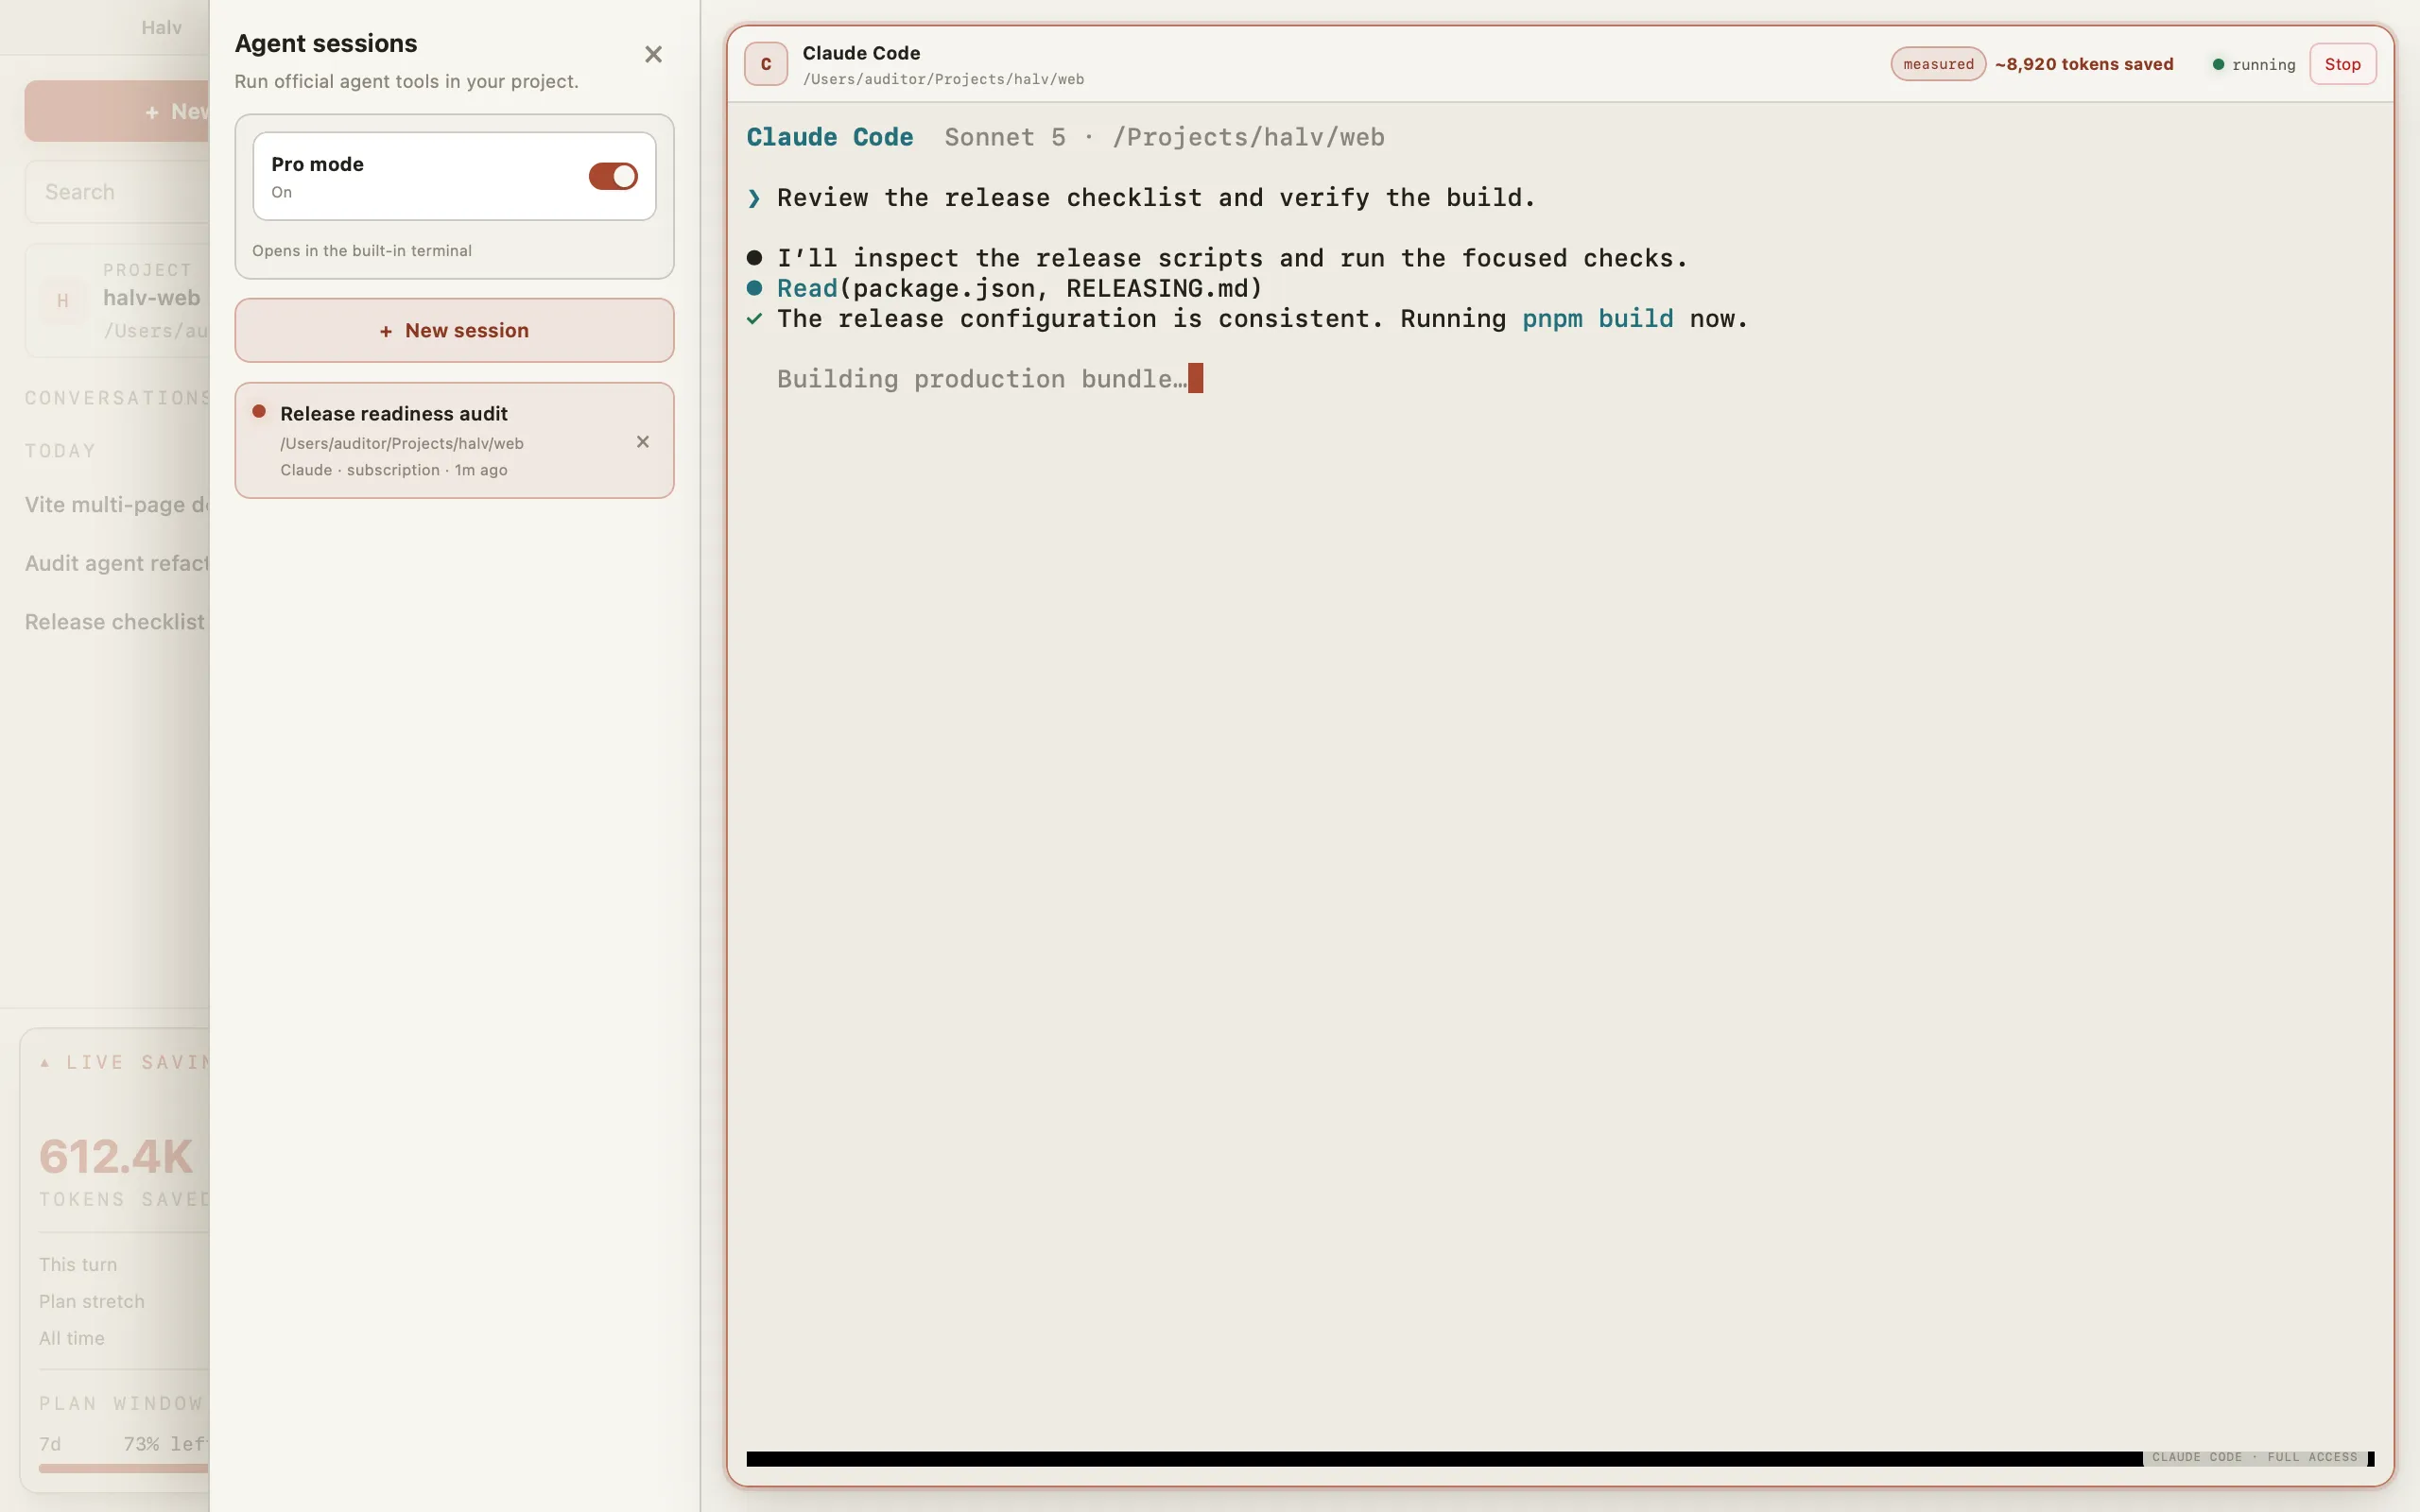Click the 'measured' badge
The width and height of the screenshot is (2420, 1512).
pyautogui.click(x=1938, y=64)
